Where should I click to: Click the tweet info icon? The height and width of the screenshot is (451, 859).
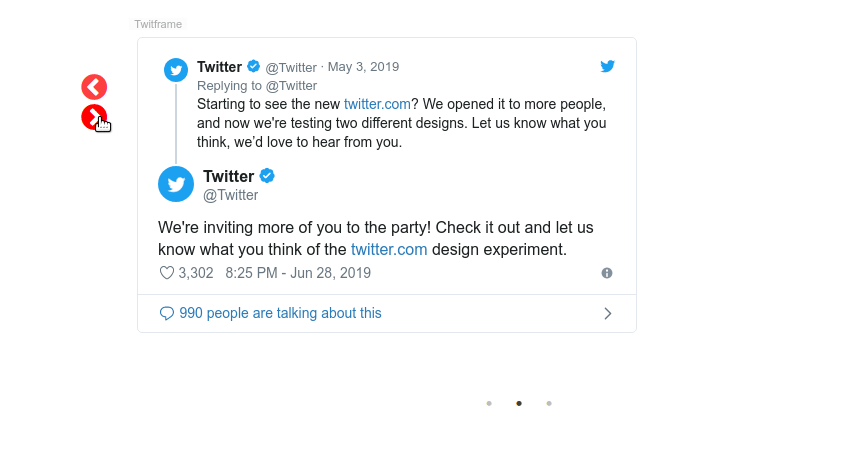point(607,273)
